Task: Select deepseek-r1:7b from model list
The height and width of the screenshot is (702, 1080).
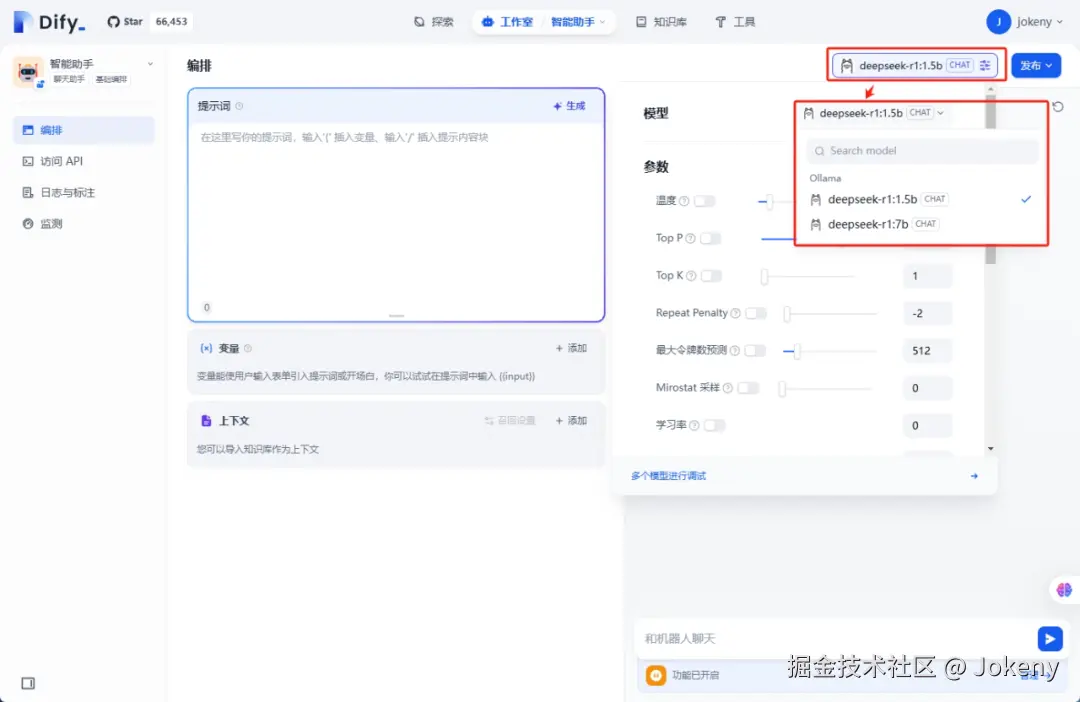Action: 922,224
